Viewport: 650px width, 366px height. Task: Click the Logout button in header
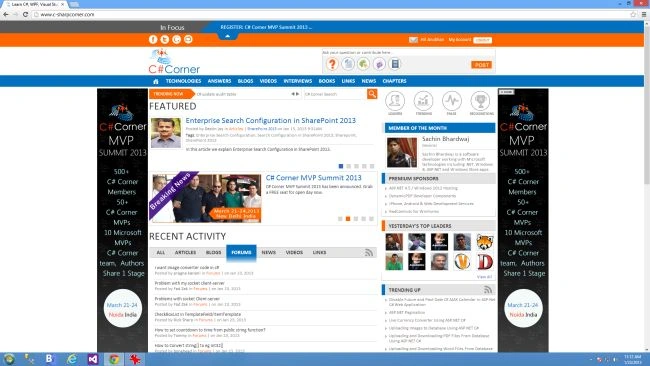(482, 40)
